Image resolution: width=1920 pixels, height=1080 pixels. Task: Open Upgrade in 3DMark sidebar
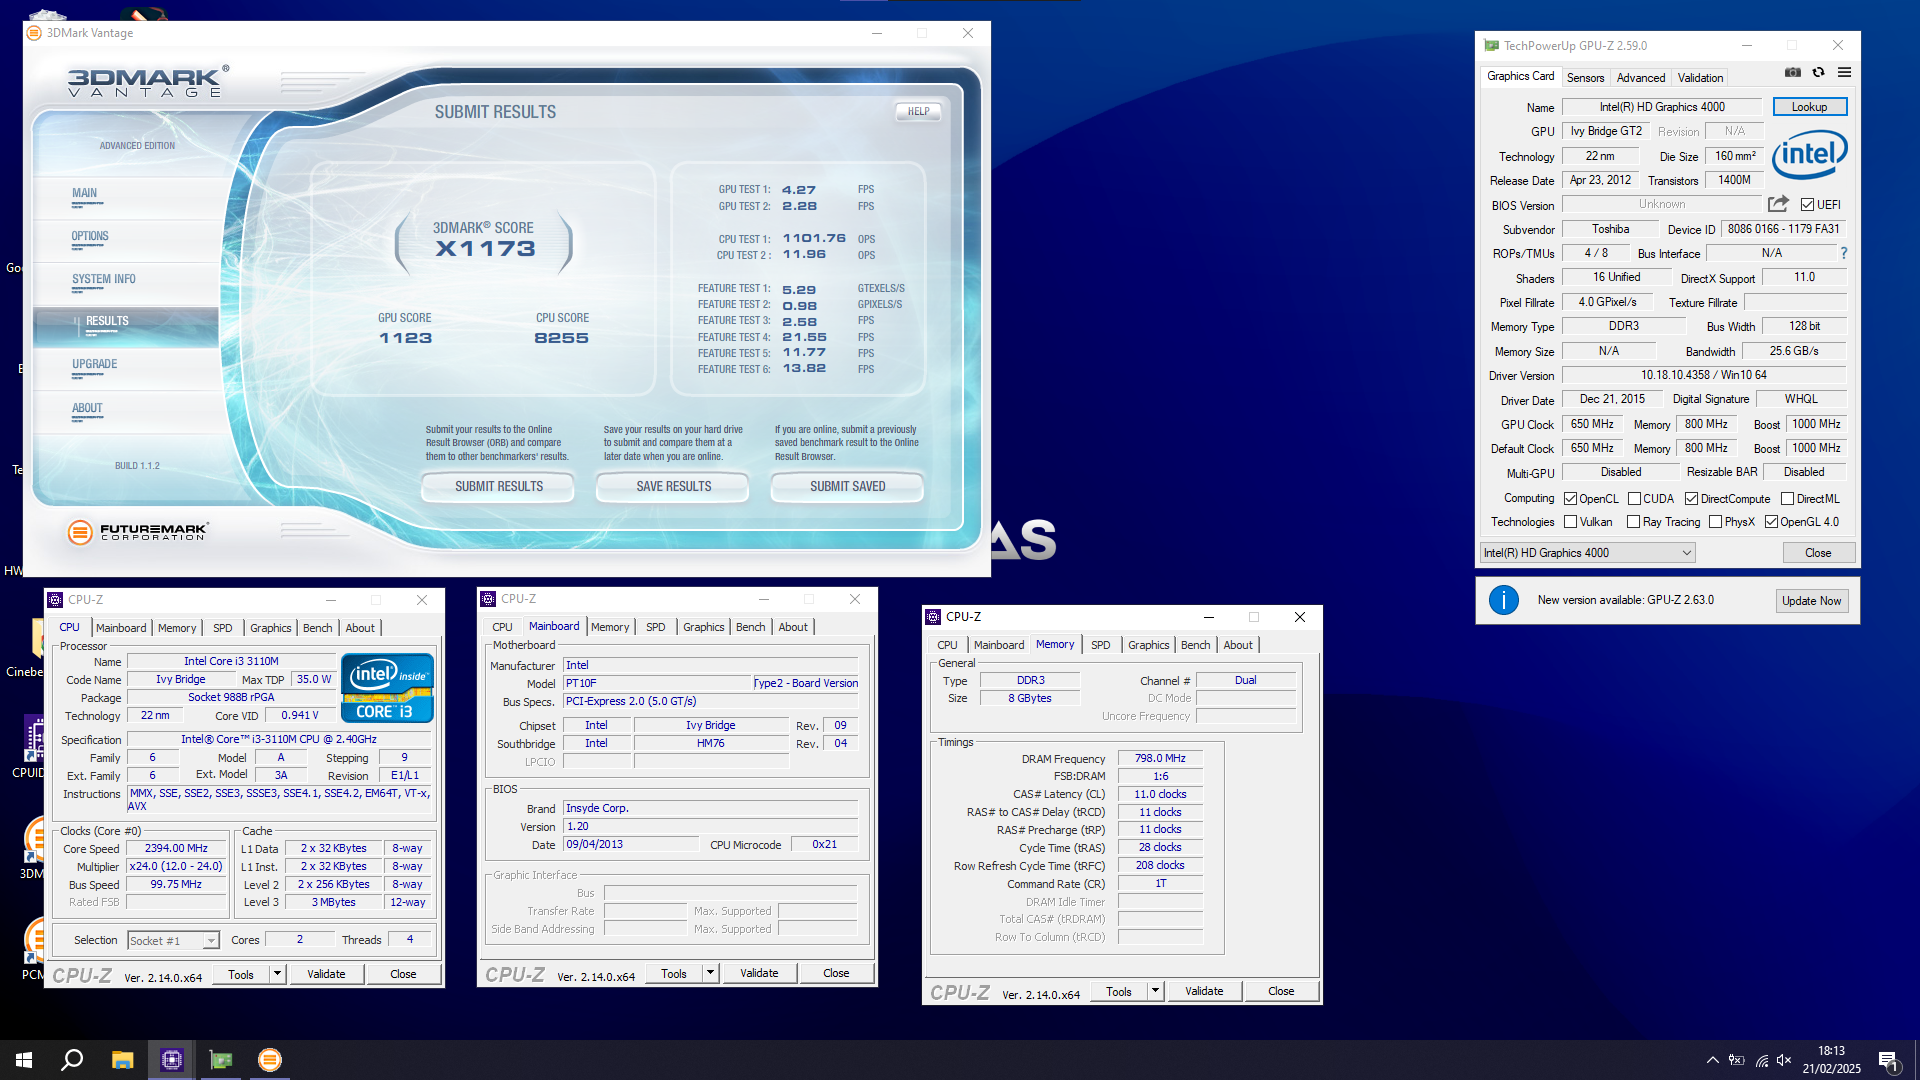pos(95,365)
